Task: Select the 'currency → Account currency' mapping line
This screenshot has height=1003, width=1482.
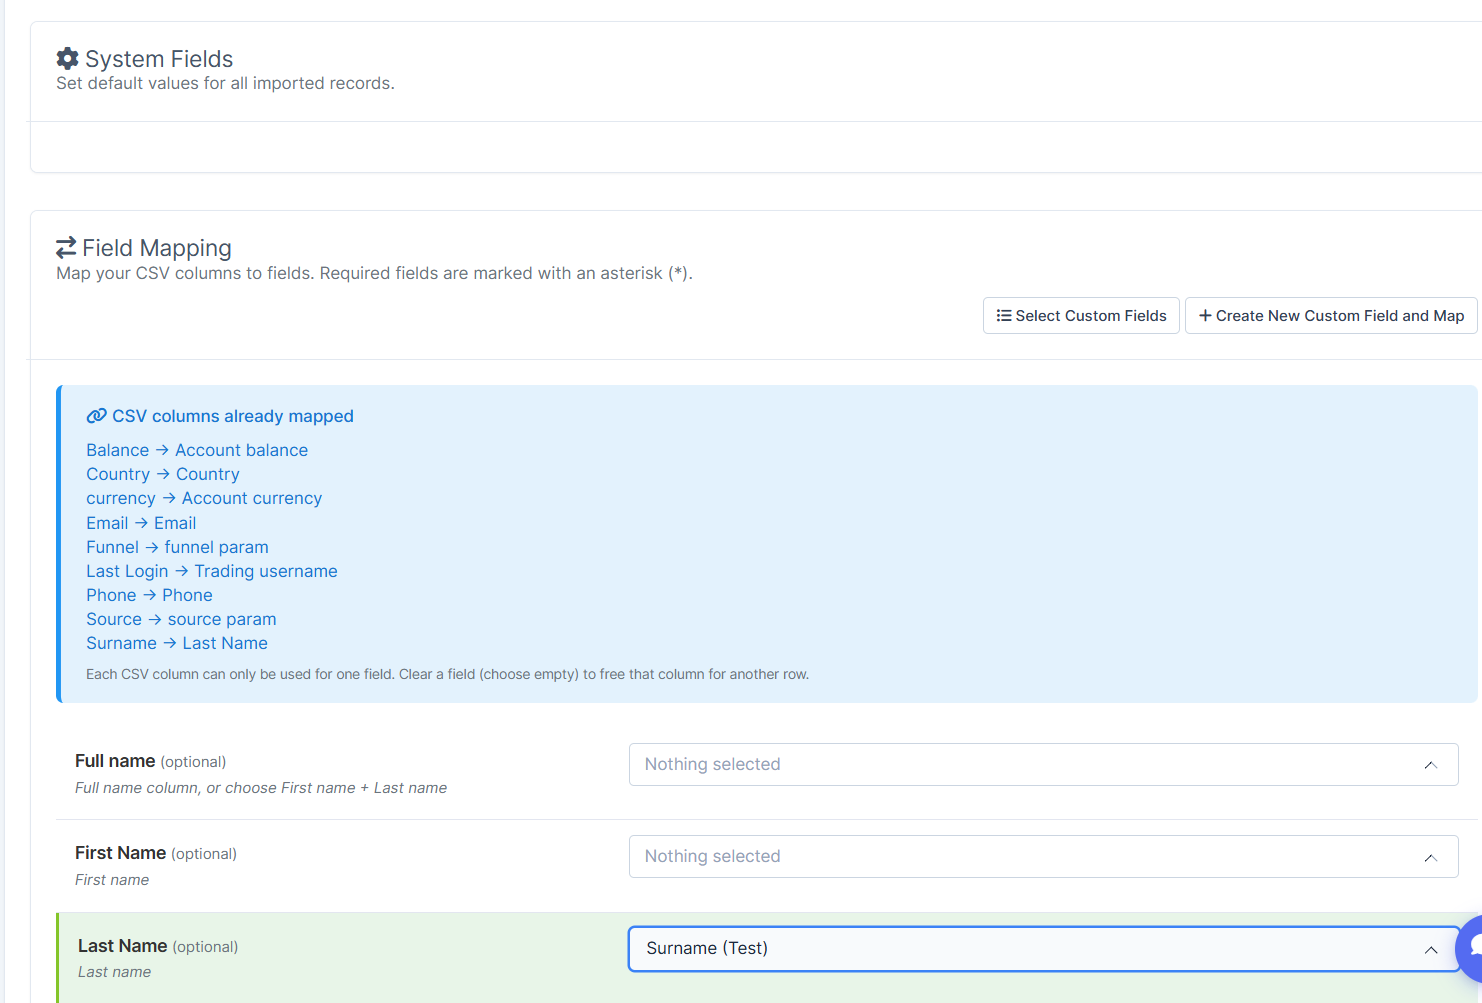Action: 204,498
